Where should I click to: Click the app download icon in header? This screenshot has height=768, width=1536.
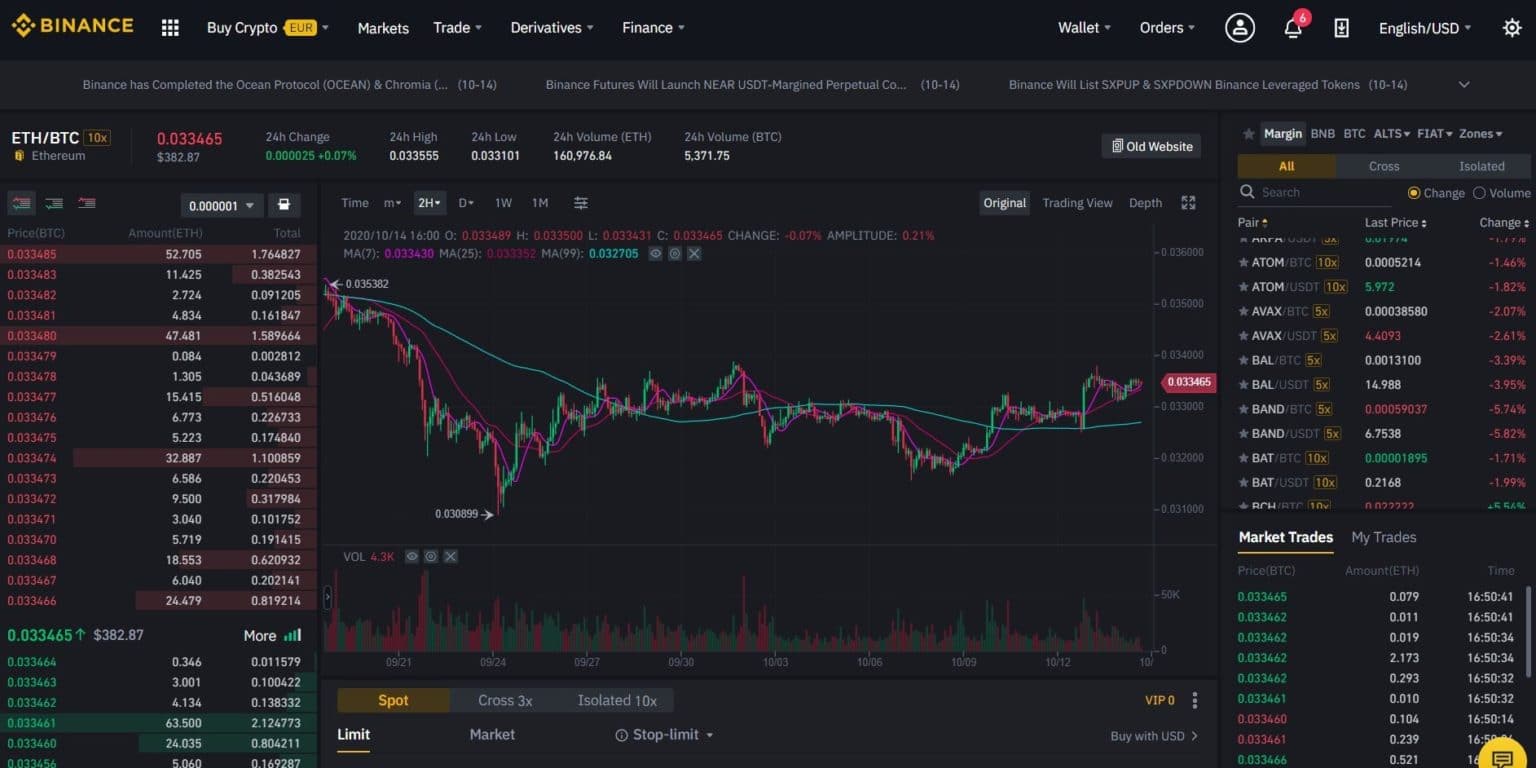(1342, 28)
